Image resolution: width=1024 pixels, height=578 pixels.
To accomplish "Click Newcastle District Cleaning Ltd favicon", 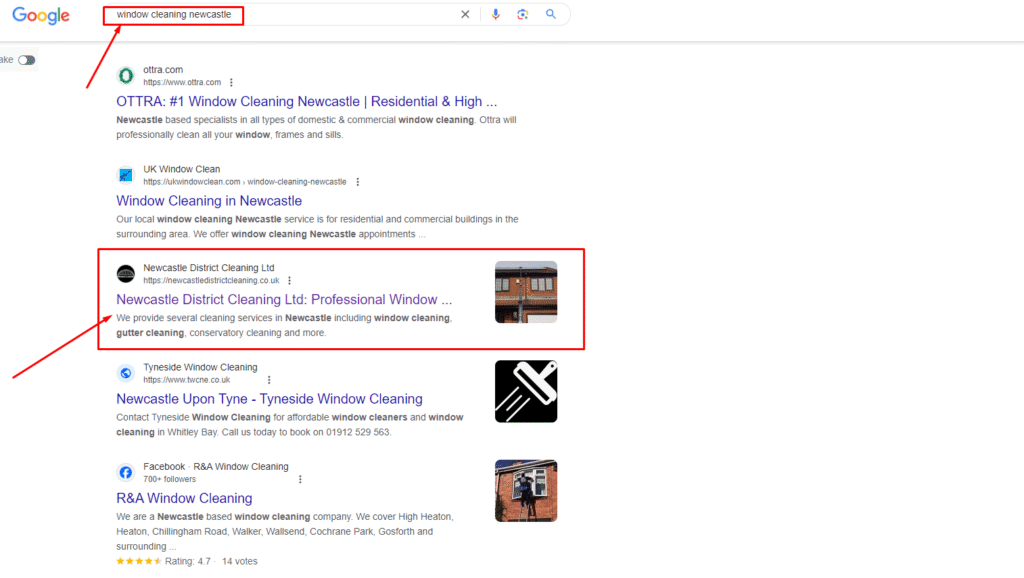I will (x=126, y=274).
